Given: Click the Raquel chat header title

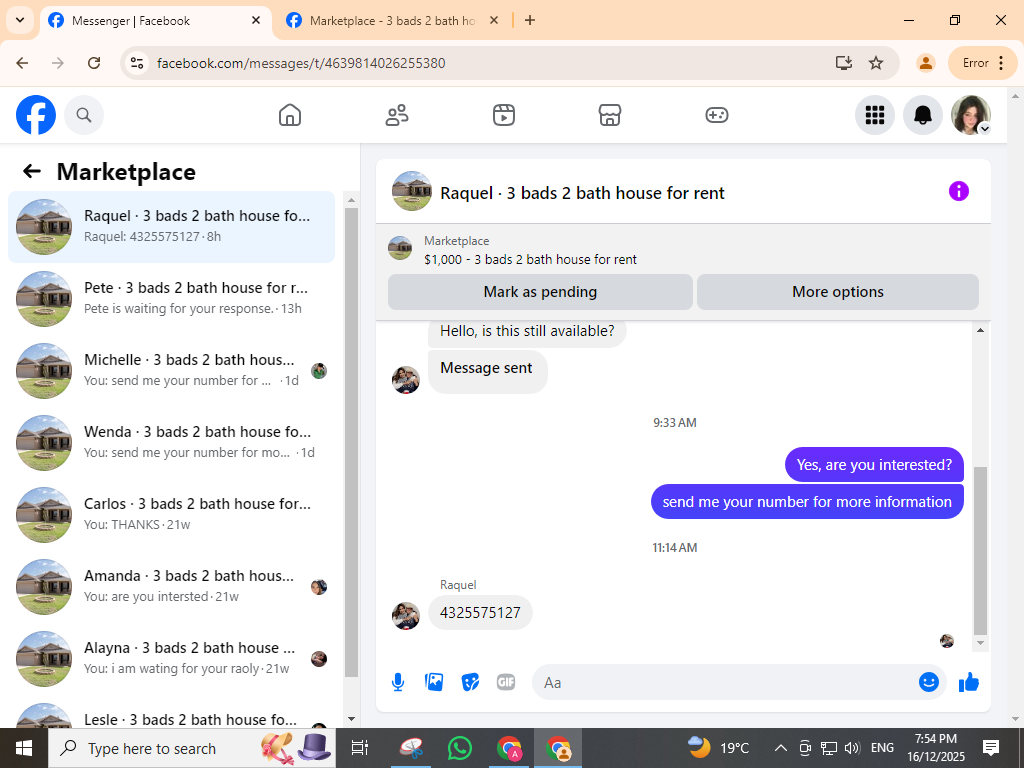Looking at the screenshot, I should coord(582,193).
